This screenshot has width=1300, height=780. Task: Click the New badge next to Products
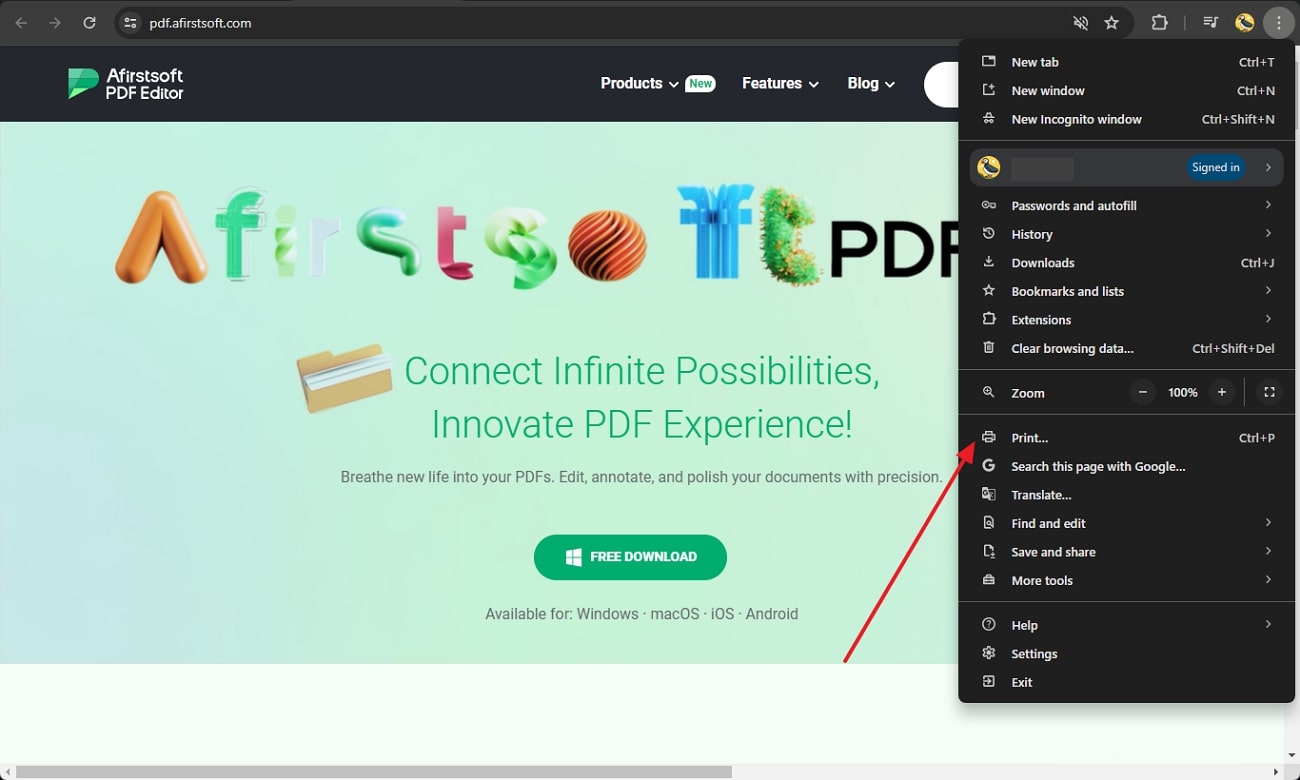700,84
